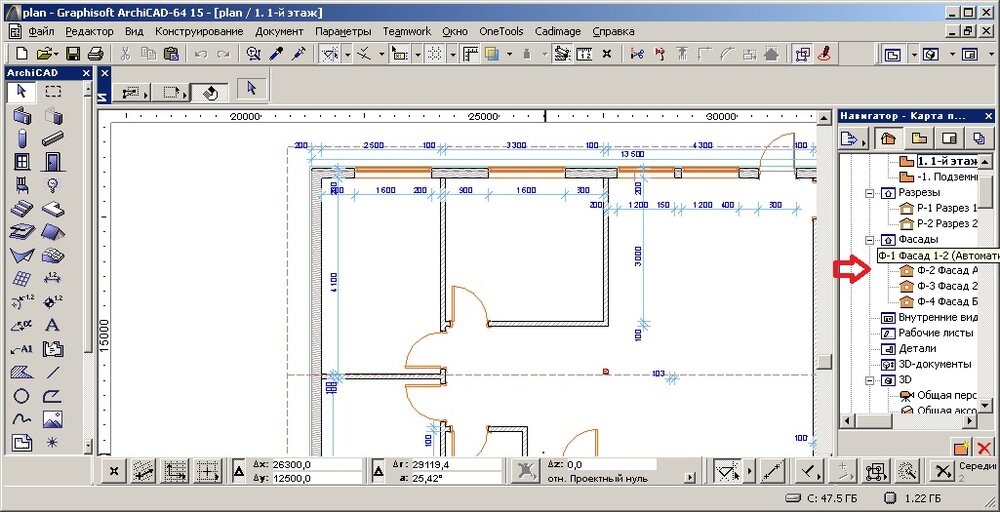Inject parameters with the syringe icon

coord(297,54)
